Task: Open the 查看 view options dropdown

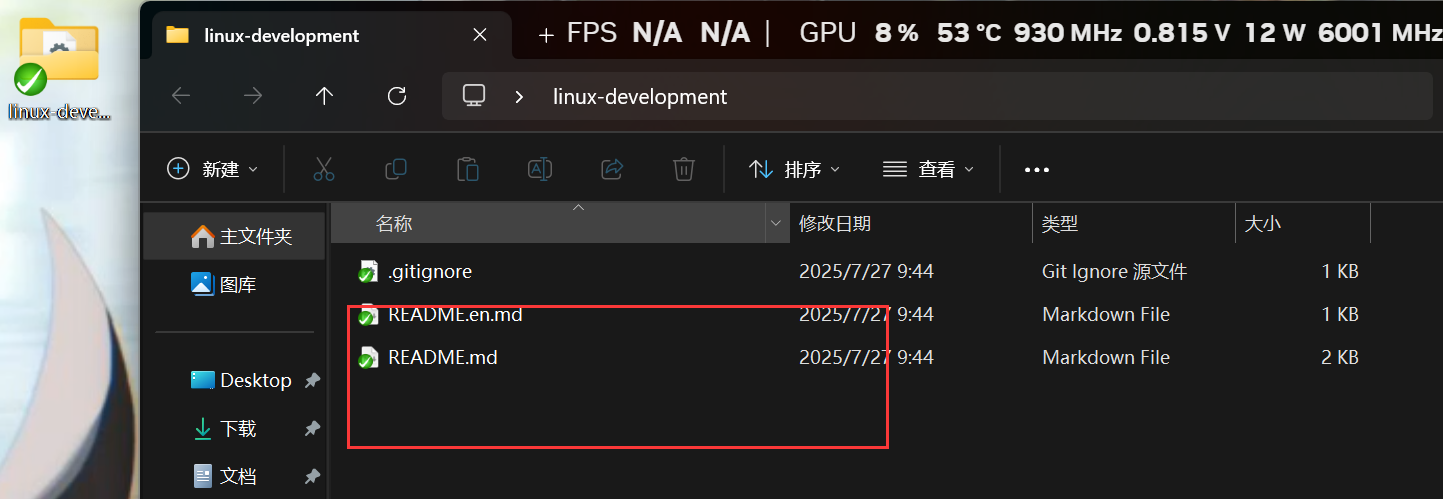Action: coord(928,169)
